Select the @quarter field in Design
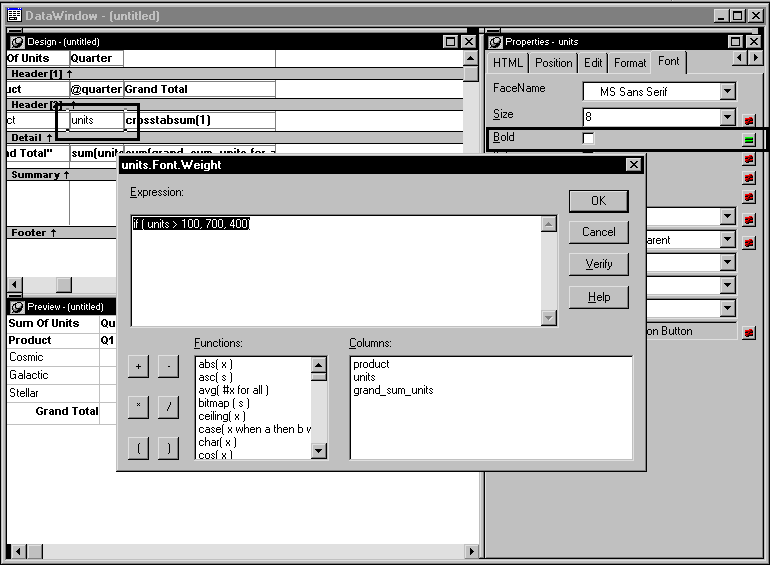770x565 pixels. point(96,89)
